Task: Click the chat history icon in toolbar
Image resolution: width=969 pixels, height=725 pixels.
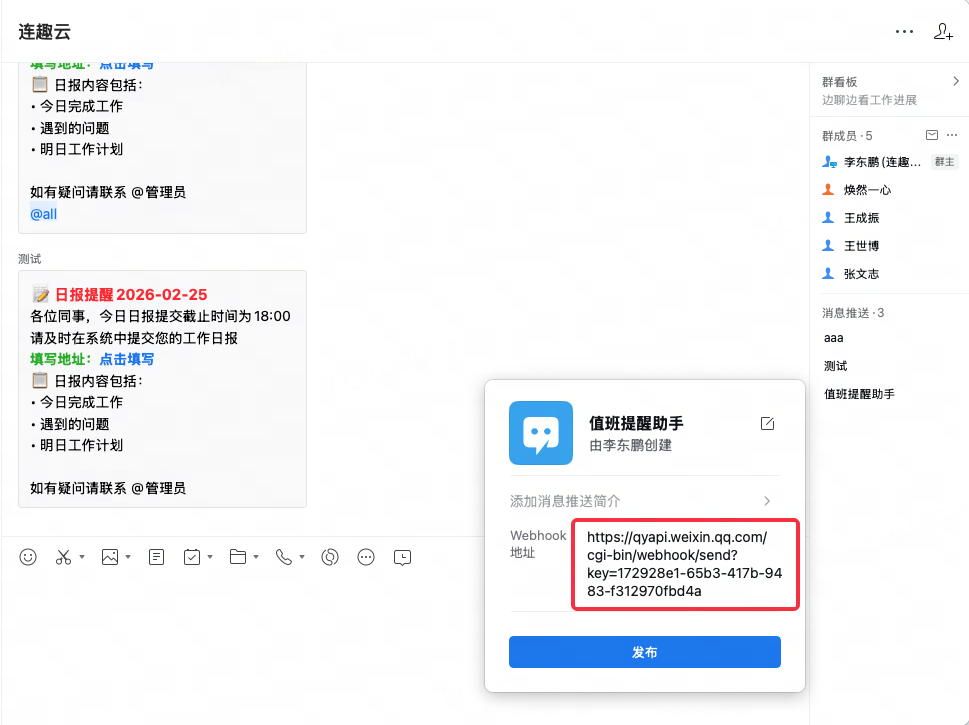Action: pyautogui.click(x=403, y=557)
